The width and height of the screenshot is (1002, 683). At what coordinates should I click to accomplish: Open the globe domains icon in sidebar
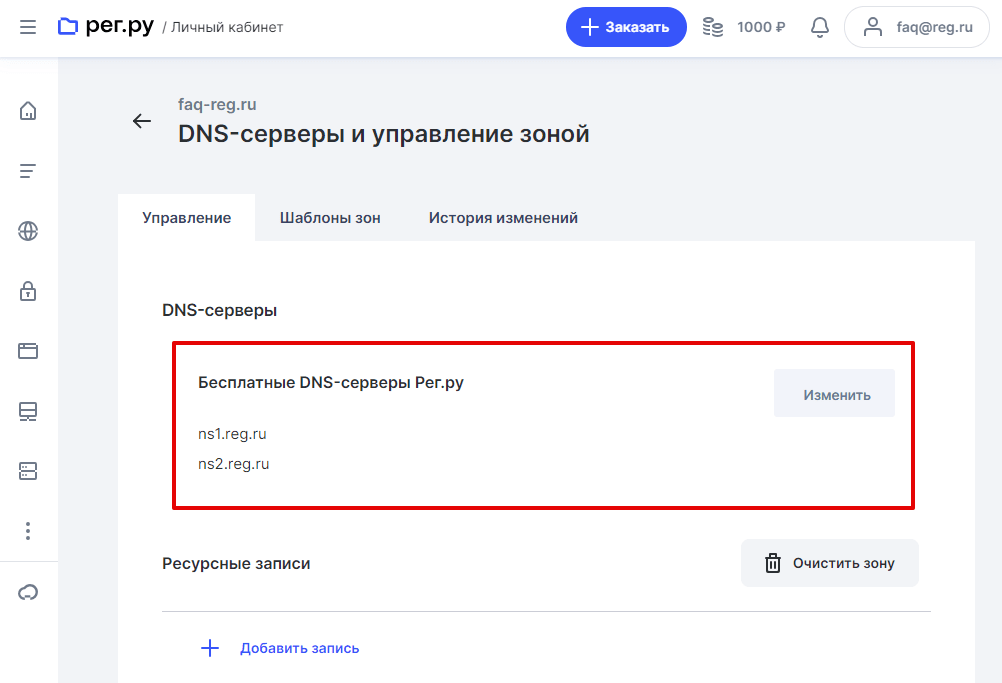[x=28, y=231]
